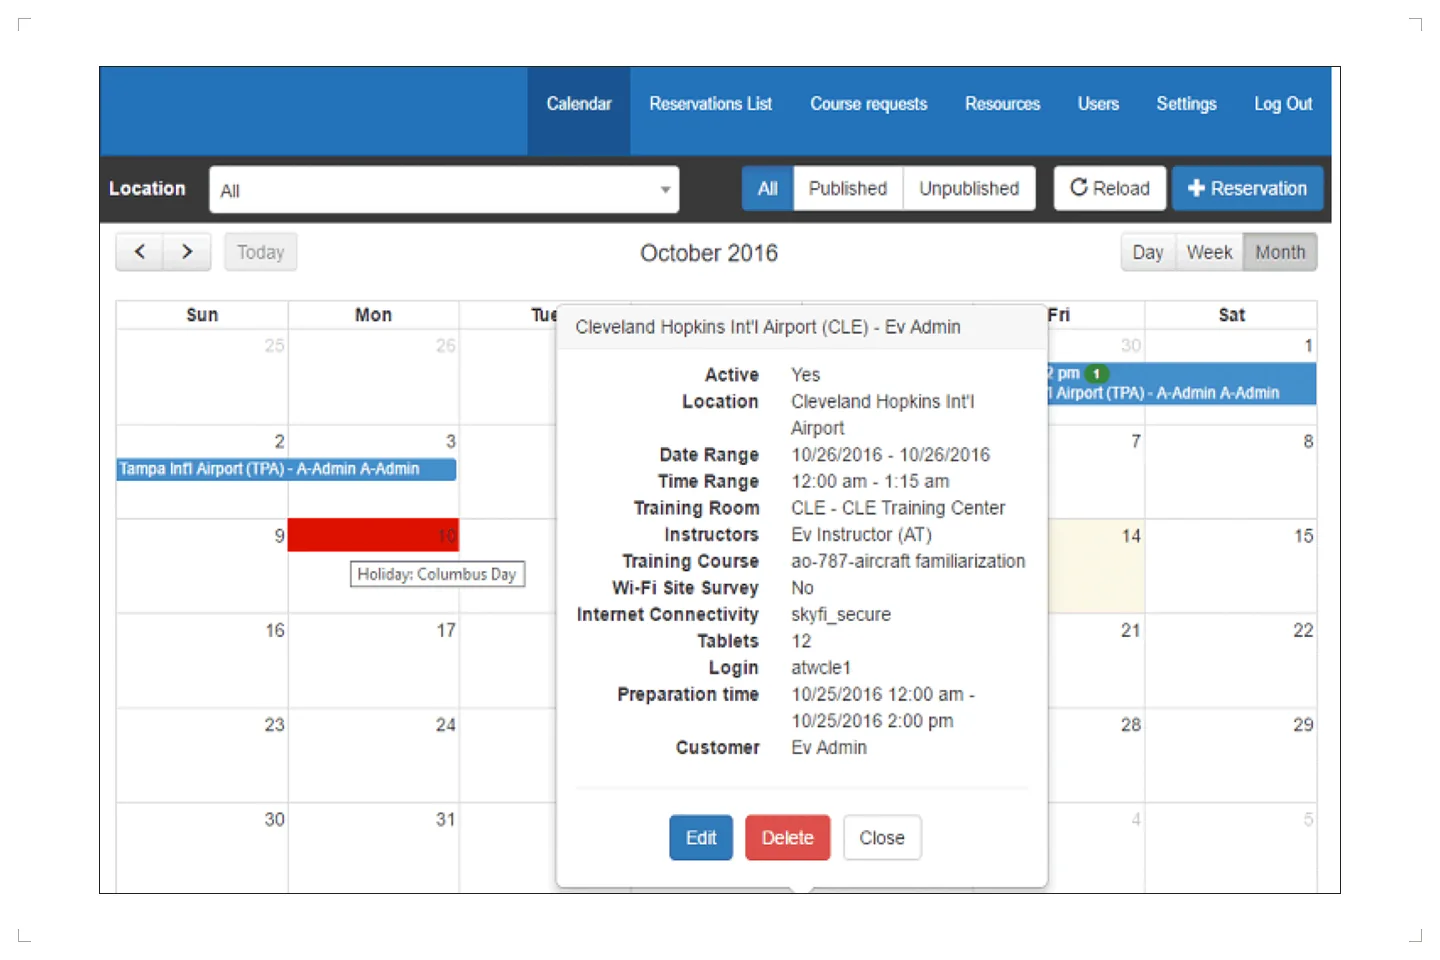Switch to the Calendar tab
The height and width of the screenshot is (960, 1440).
579,104
